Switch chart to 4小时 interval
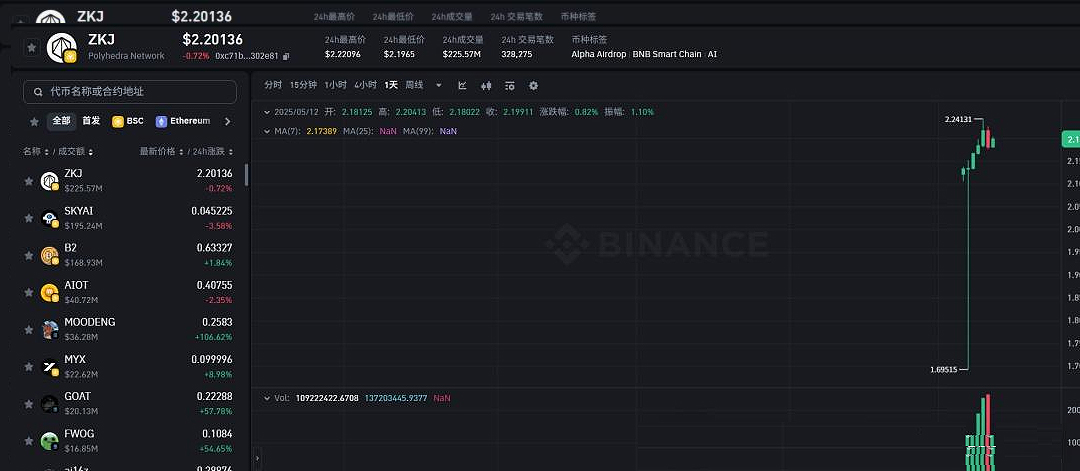 365,85
